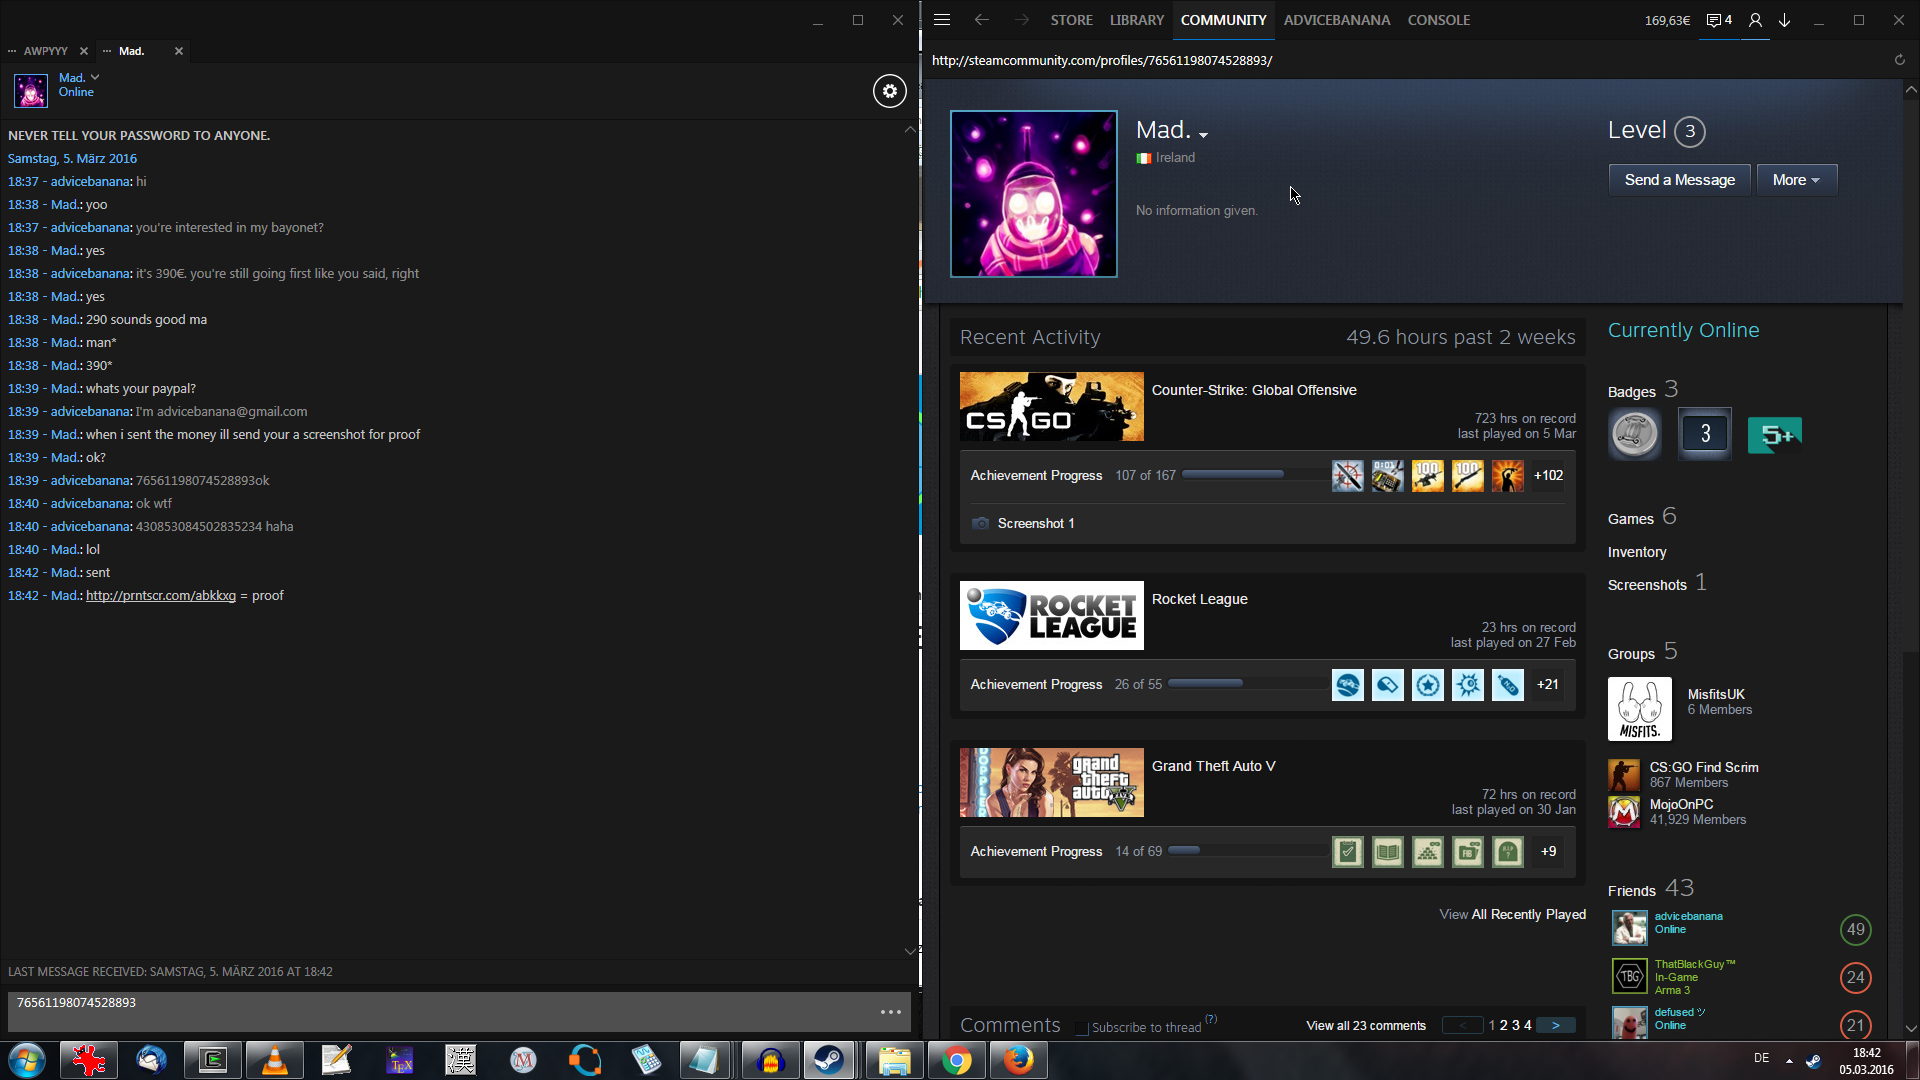Click the 5+ games badge icon
This screenshot has height=1080, width=1920.
click(x=1774, y=435)
